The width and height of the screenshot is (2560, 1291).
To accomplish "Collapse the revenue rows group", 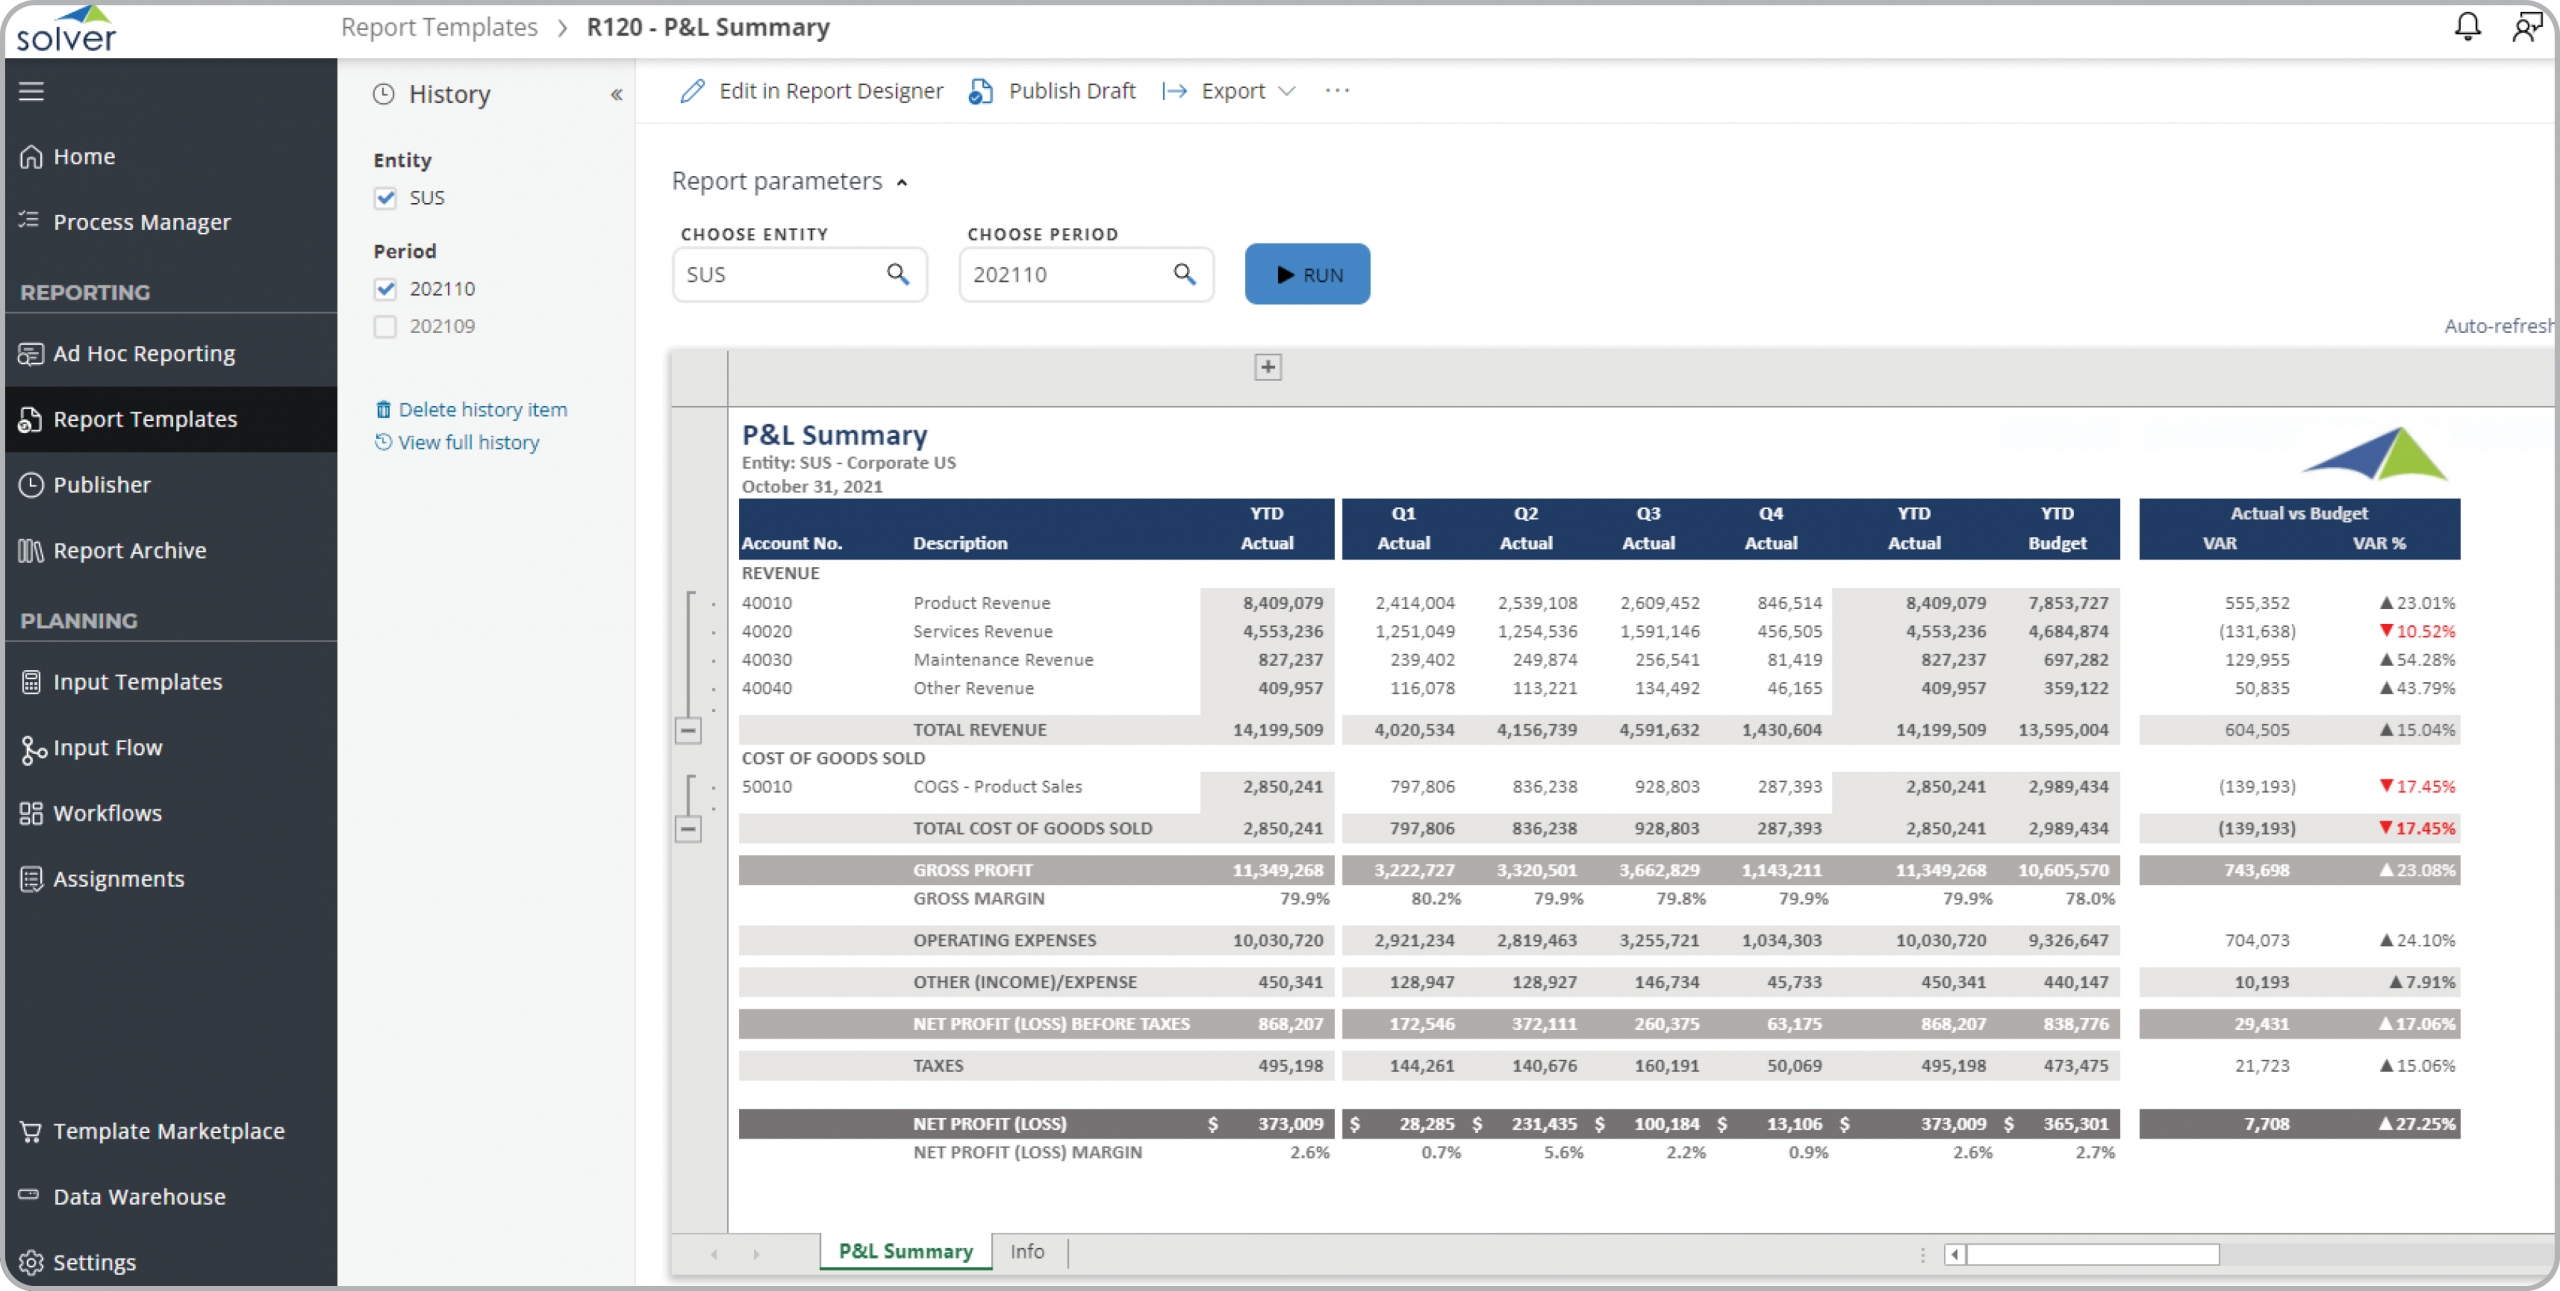I will pyautogui.click(x=688, y=731).
